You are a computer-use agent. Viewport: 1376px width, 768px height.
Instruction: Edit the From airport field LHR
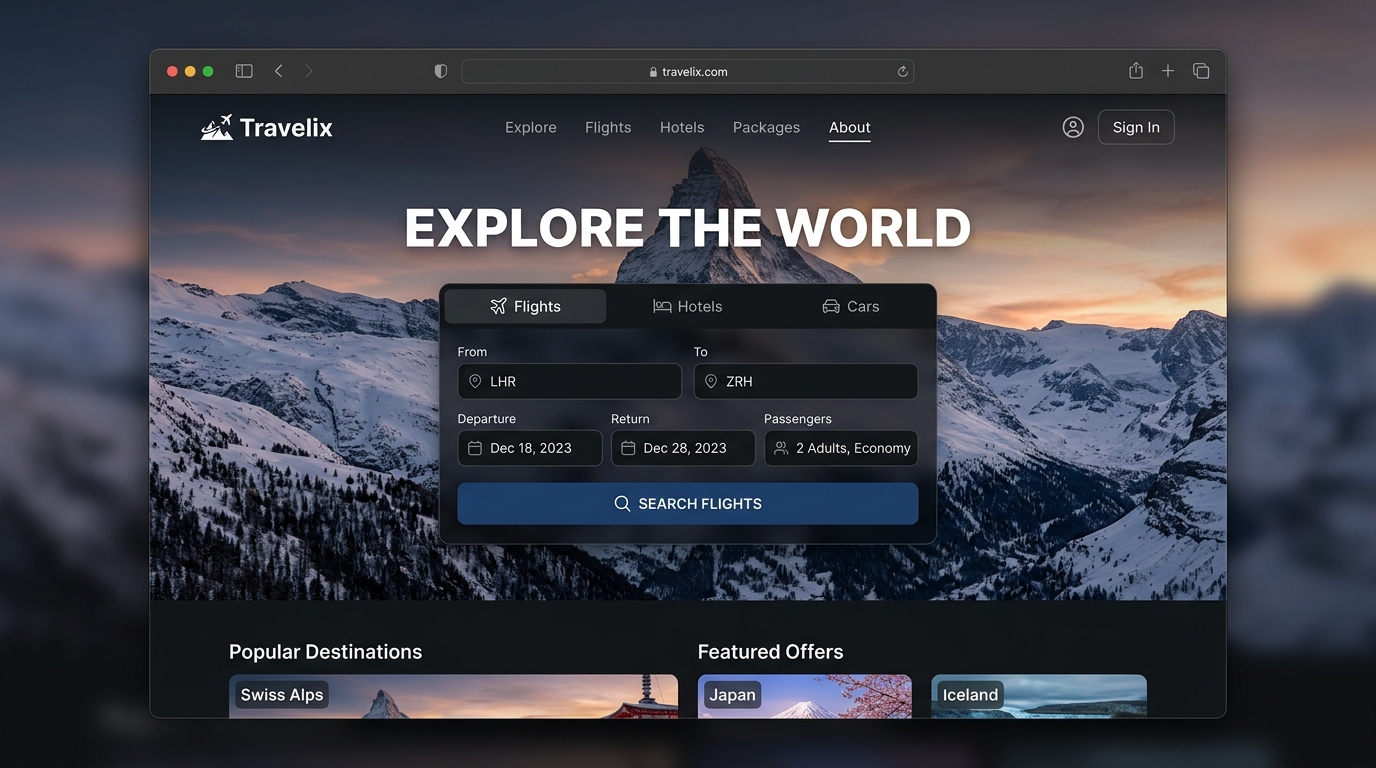tap(570, 381)
